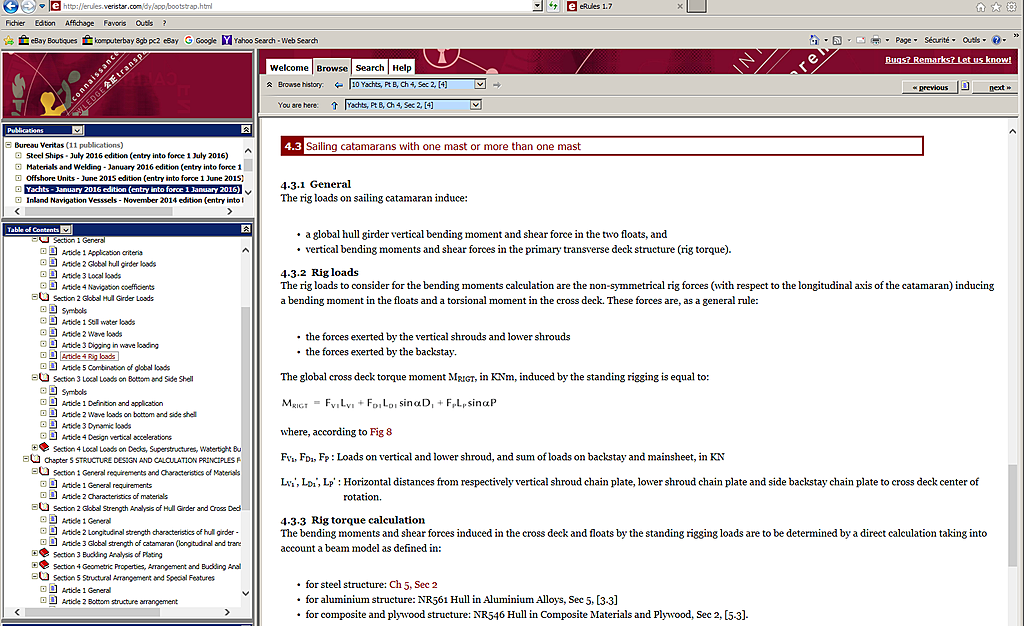Click the page icon between previous and next
This screenshot has height=626, width=1024.
pyautogui.click(x=965, y=86)
